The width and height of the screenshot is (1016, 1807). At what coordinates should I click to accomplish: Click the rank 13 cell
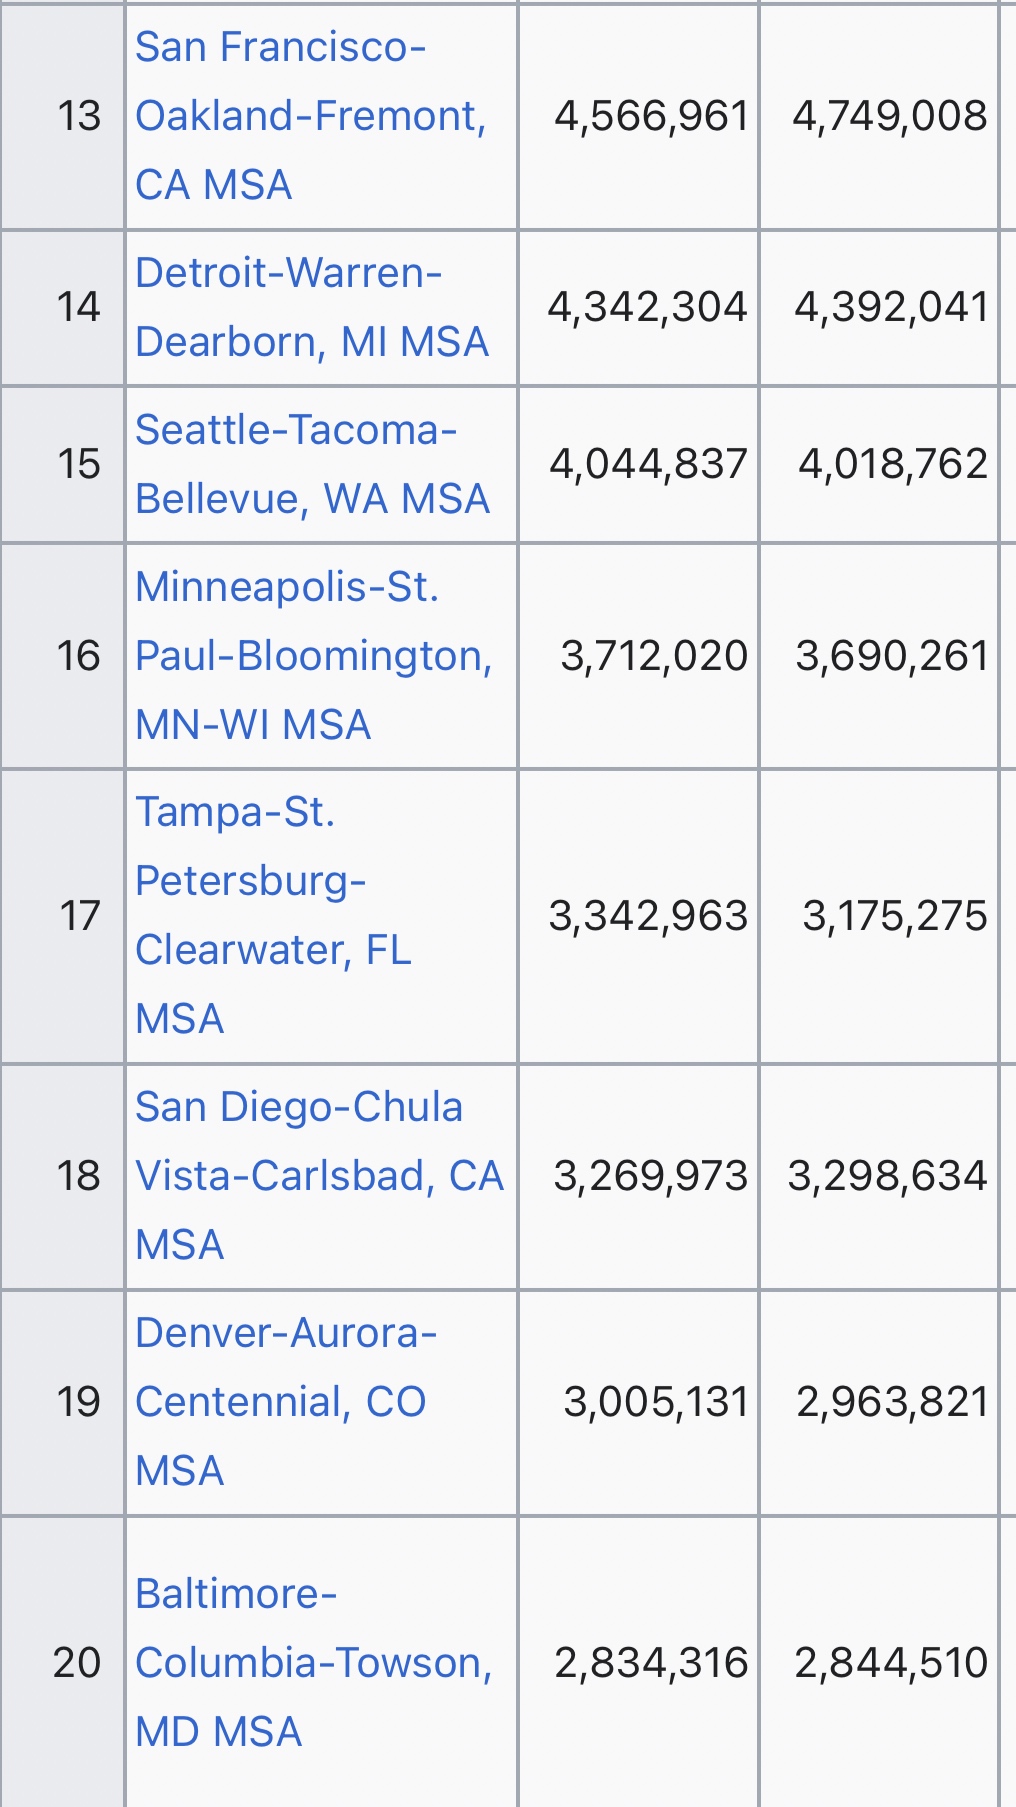[x=79, y=116]
